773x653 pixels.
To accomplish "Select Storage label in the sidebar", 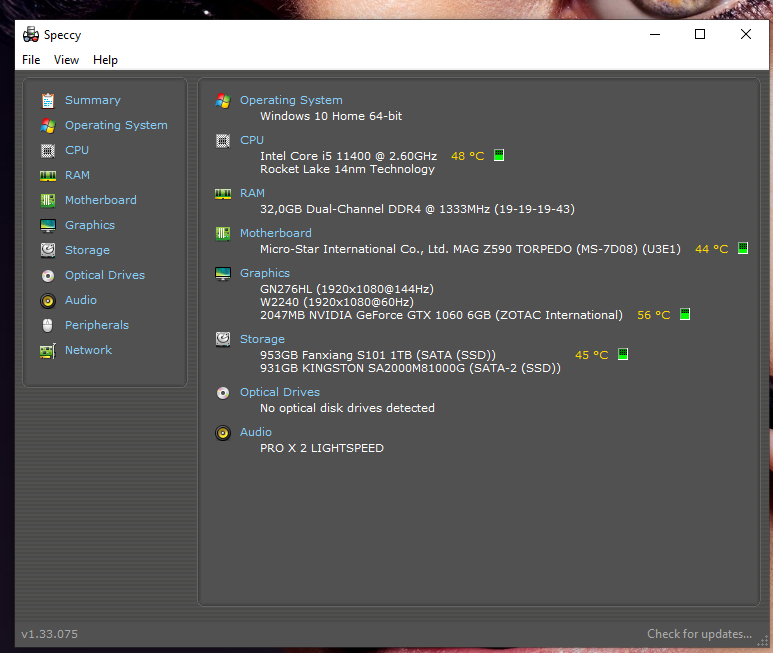I will point(87,250).
